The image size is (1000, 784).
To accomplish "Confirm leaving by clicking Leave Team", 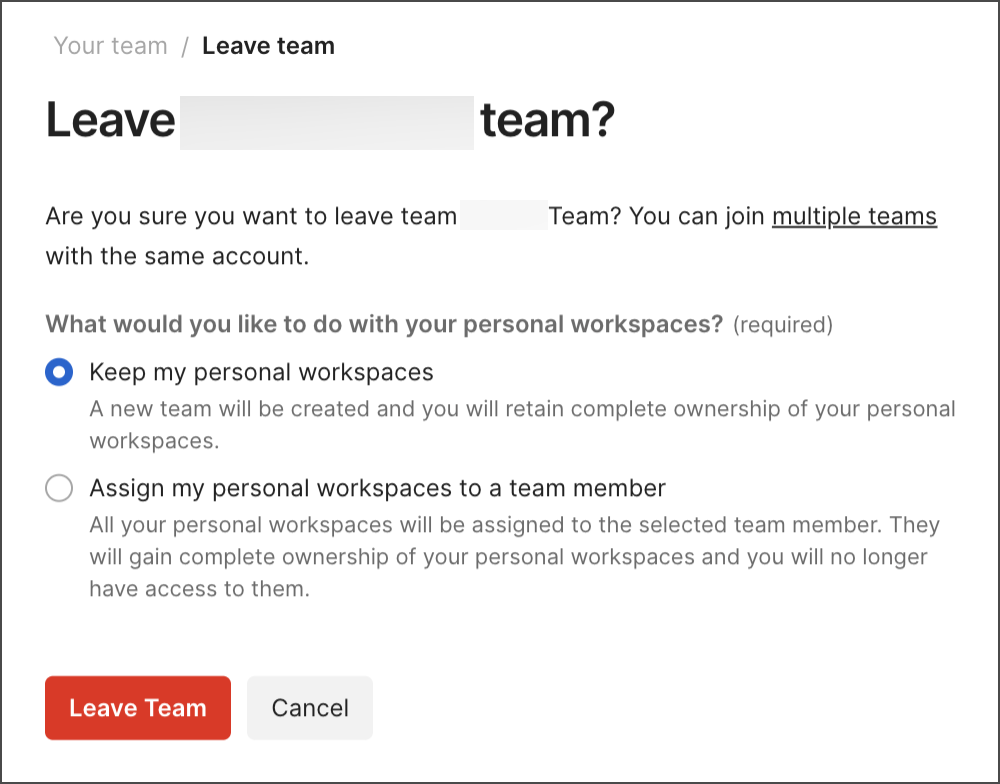I will pos(137,708).
